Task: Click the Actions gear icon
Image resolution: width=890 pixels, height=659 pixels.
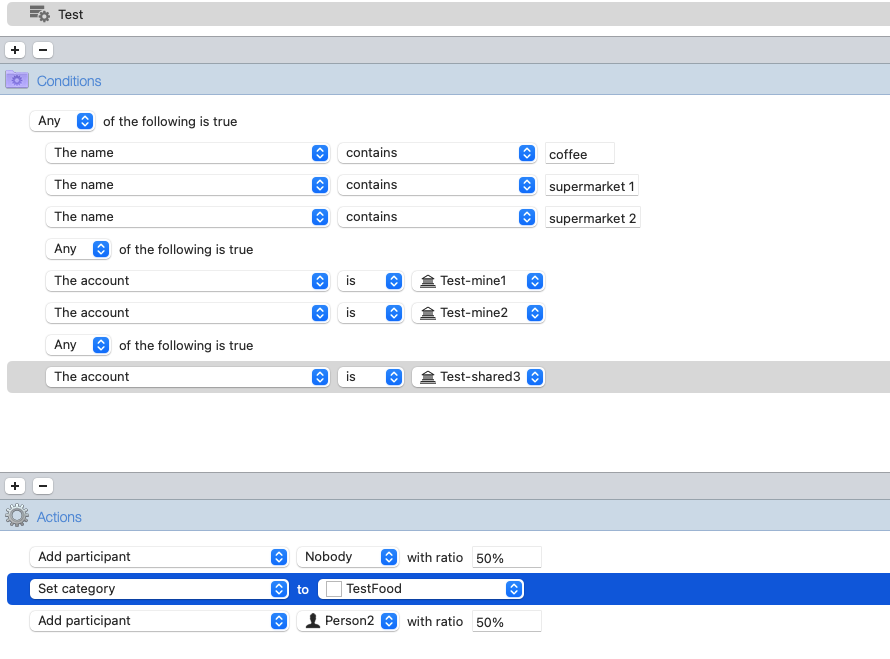Action: tap(17, 516)
